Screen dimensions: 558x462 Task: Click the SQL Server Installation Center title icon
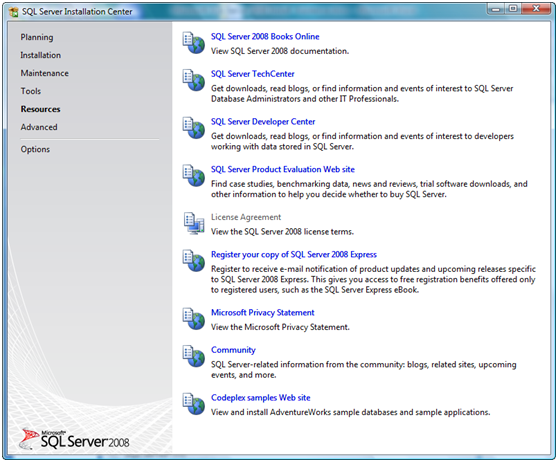14,12
